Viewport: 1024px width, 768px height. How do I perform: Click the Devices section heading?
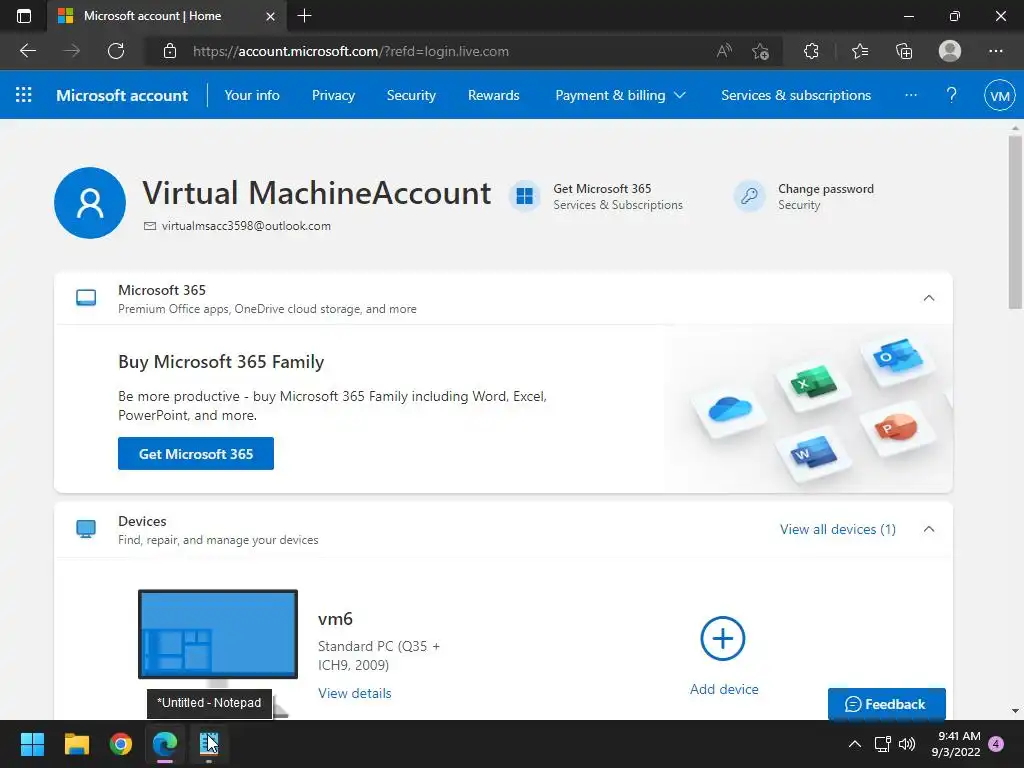coord(142,521)
